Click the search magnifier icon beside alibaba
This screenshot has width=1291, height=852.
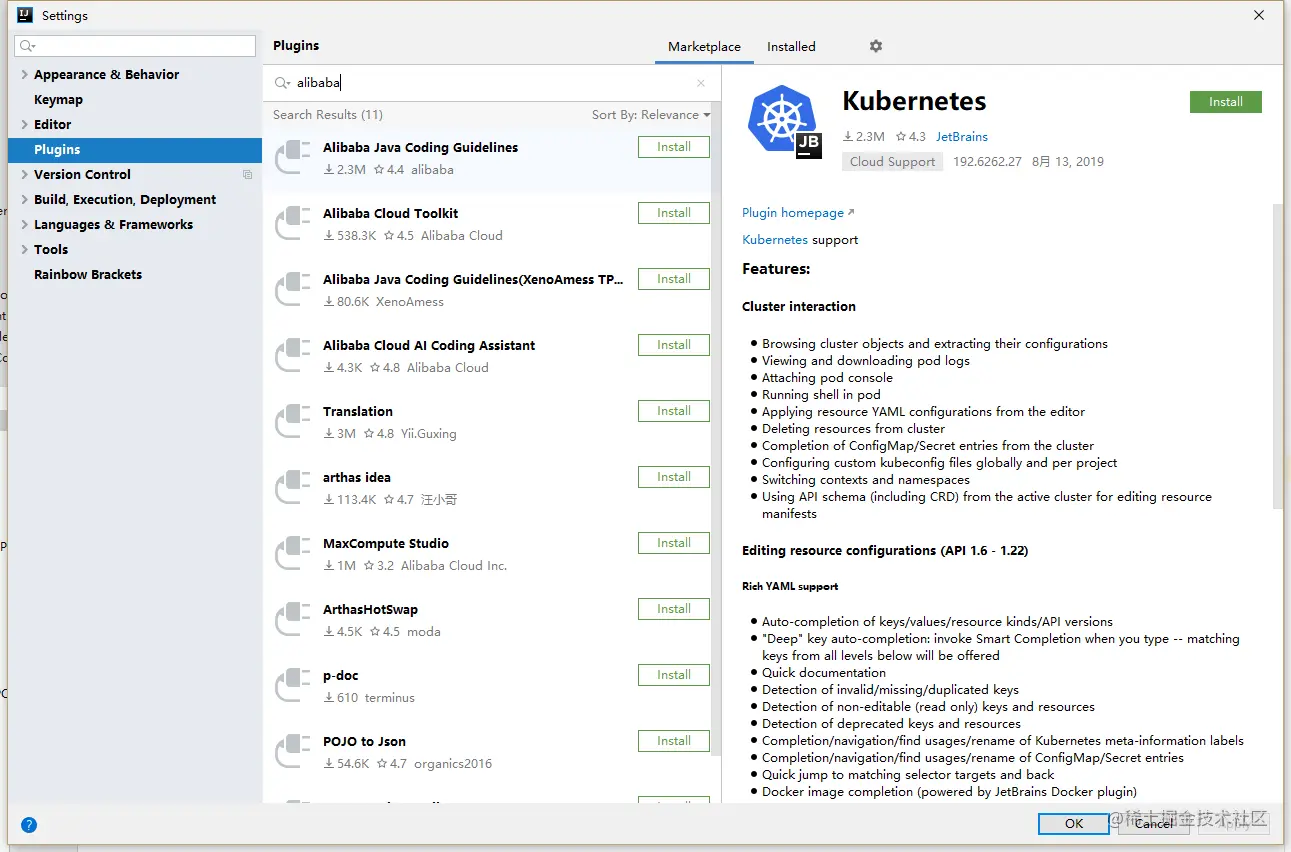[x=282, y=83]
